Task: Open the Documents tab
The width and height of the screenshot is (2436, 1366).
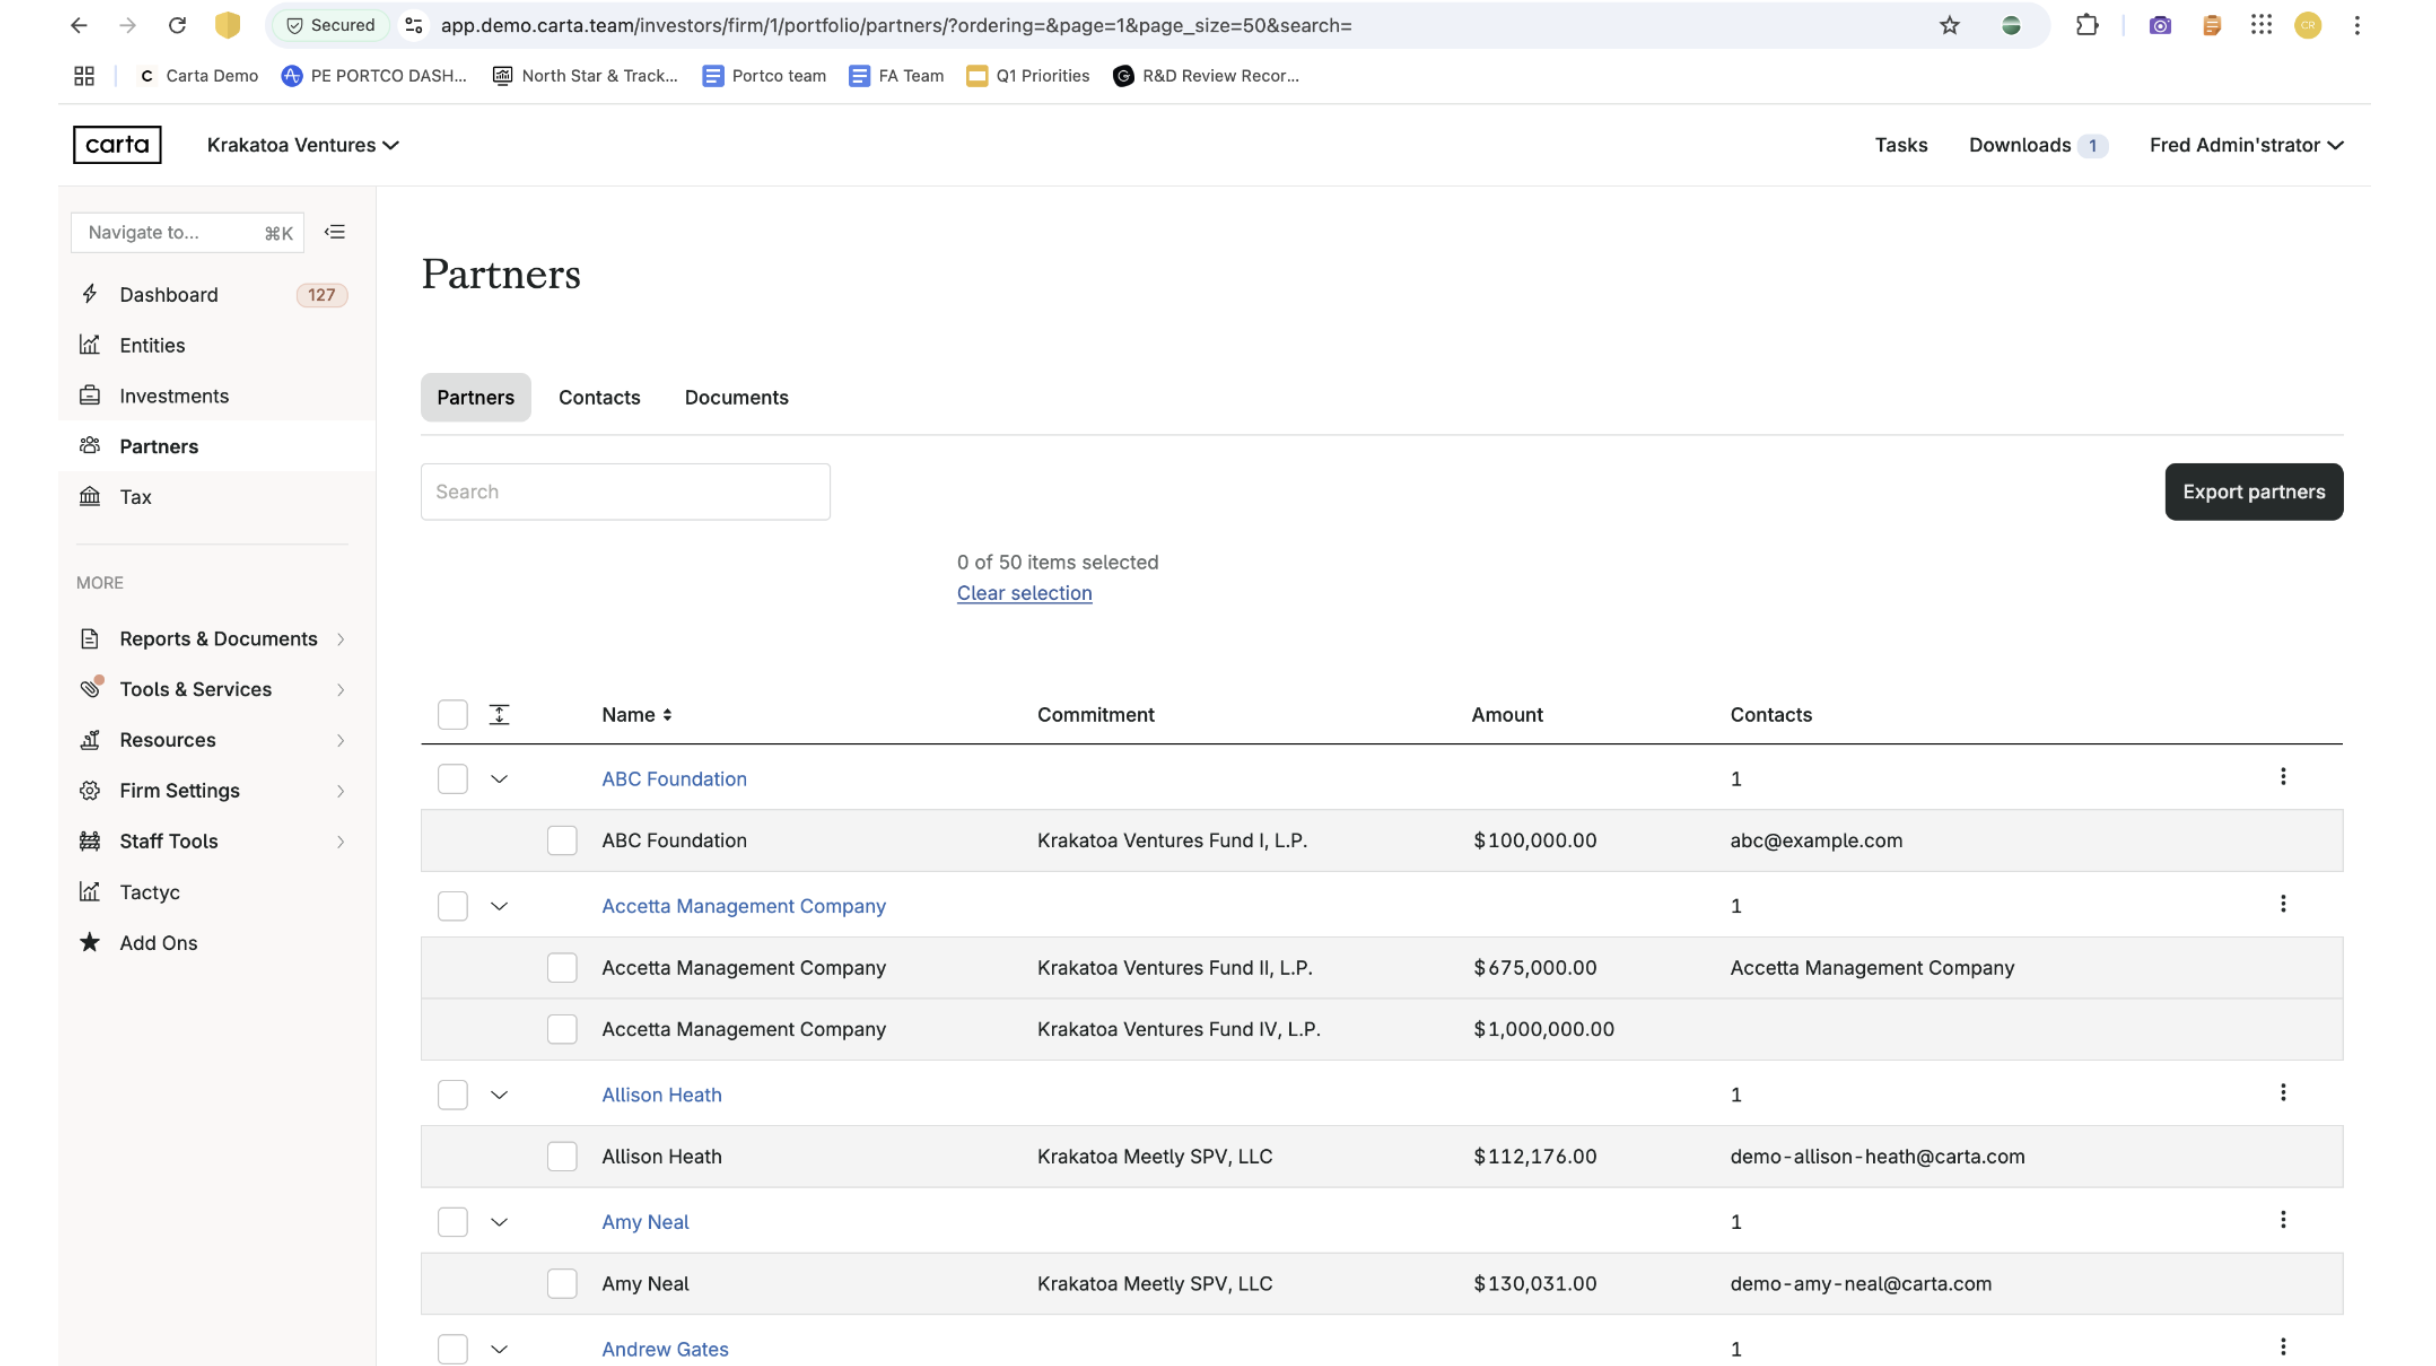Action: coord(735,397)
